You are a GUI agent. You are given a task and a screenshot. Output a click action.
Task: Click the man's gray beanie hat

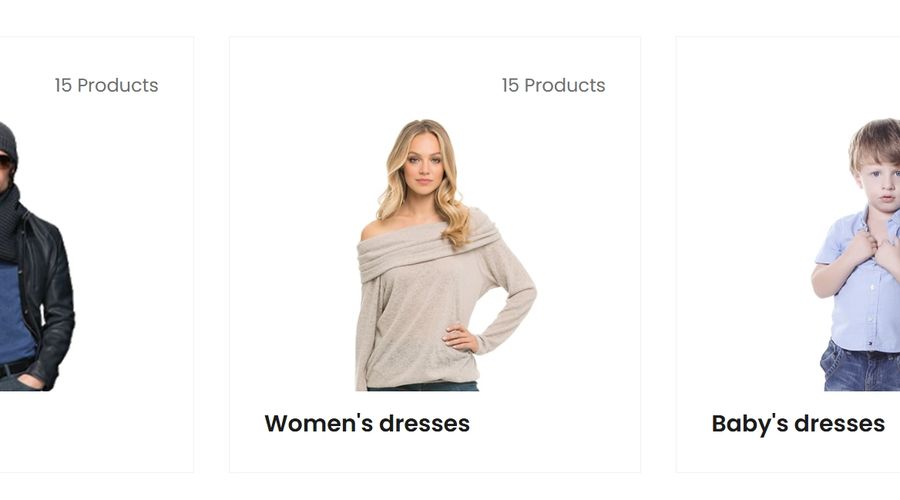pos(7,141)
